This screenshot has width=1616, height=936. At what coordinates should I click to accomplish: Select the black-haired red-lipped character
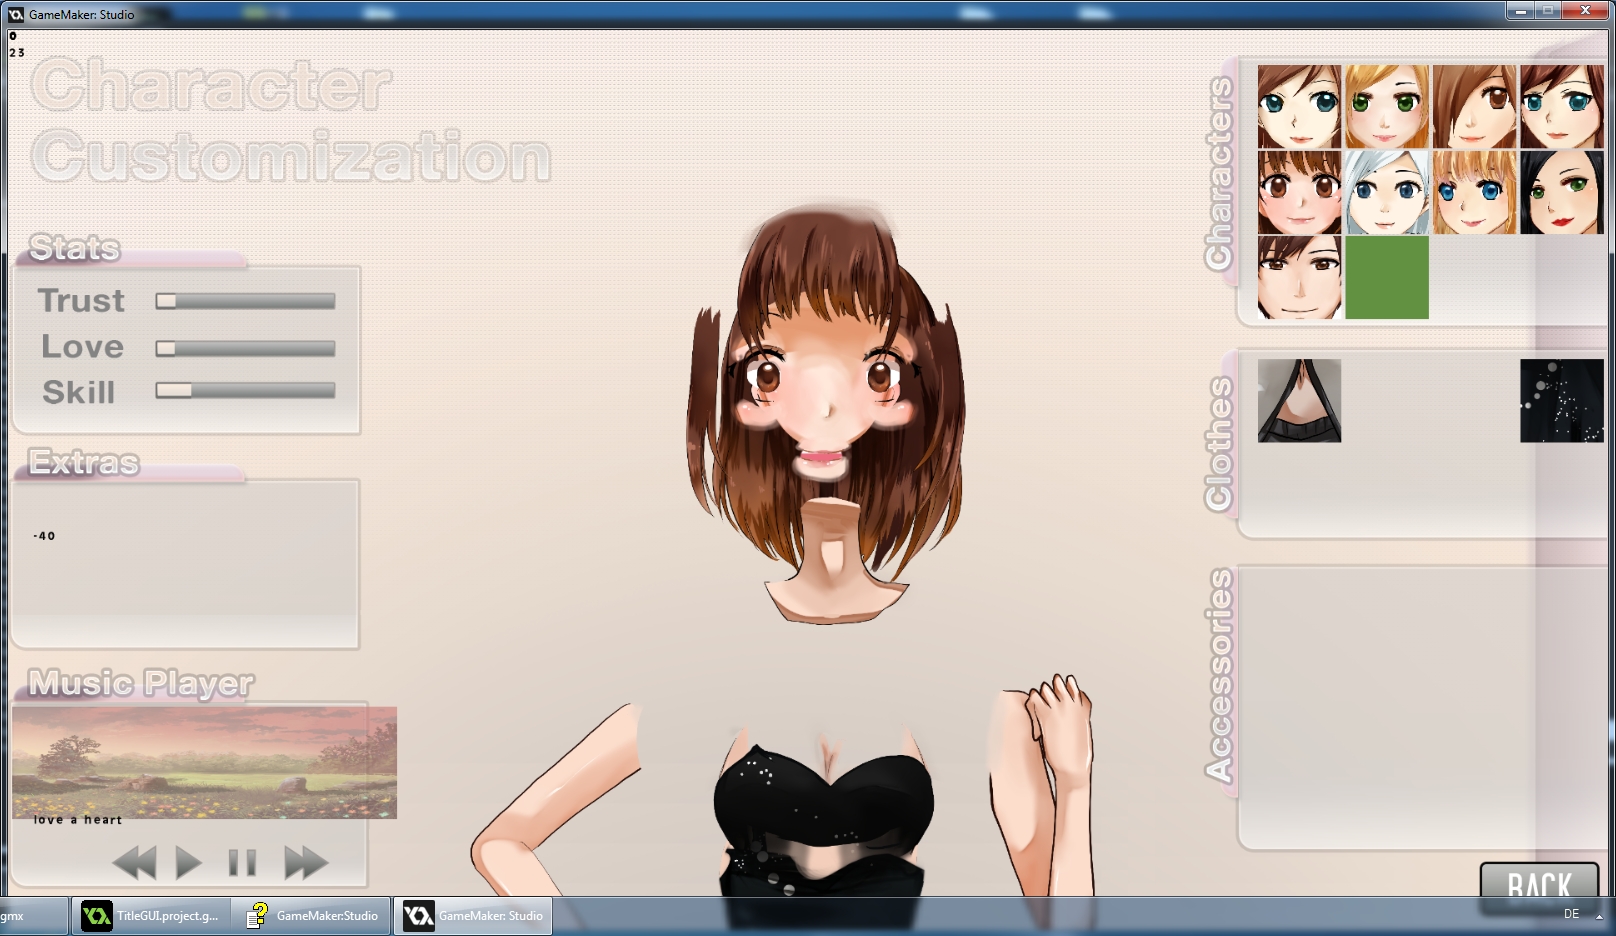tap(1561, 192)
